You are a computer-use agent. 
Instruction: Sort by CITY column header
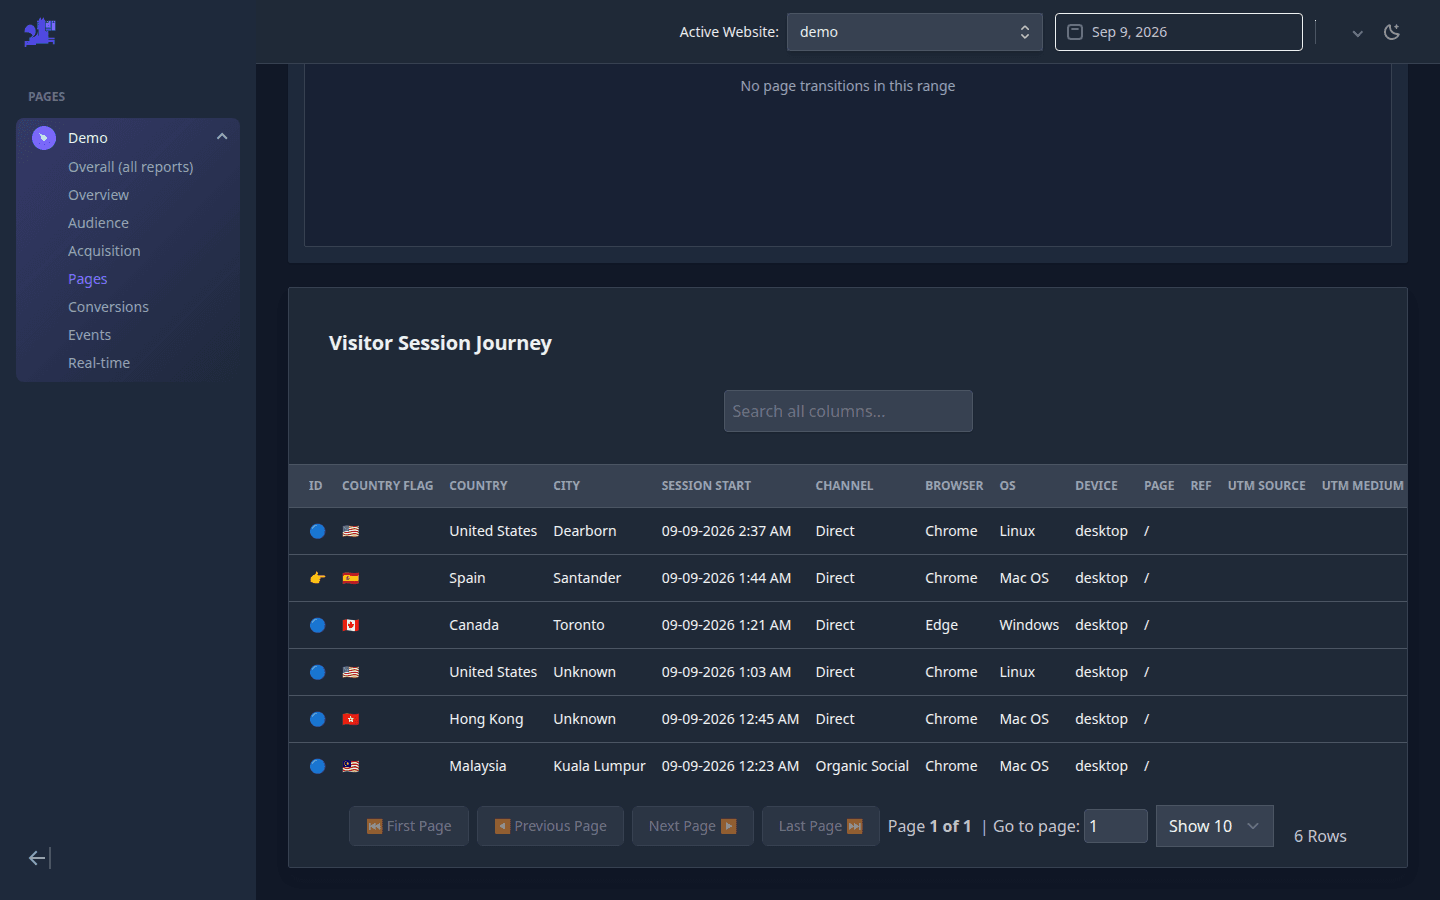tap(566, 486)
